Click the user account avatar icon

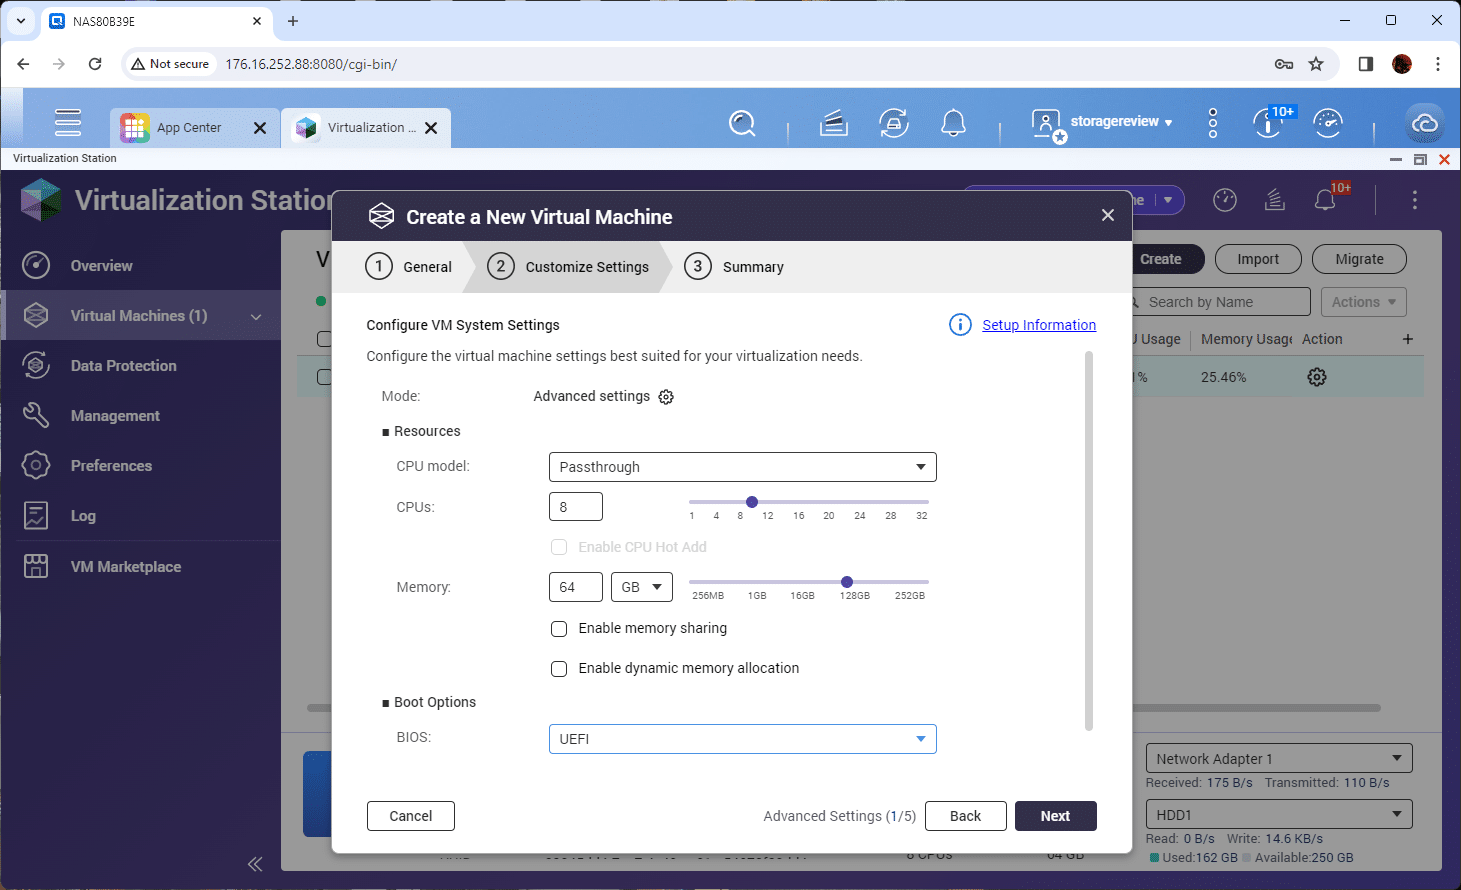[1047, 125]
